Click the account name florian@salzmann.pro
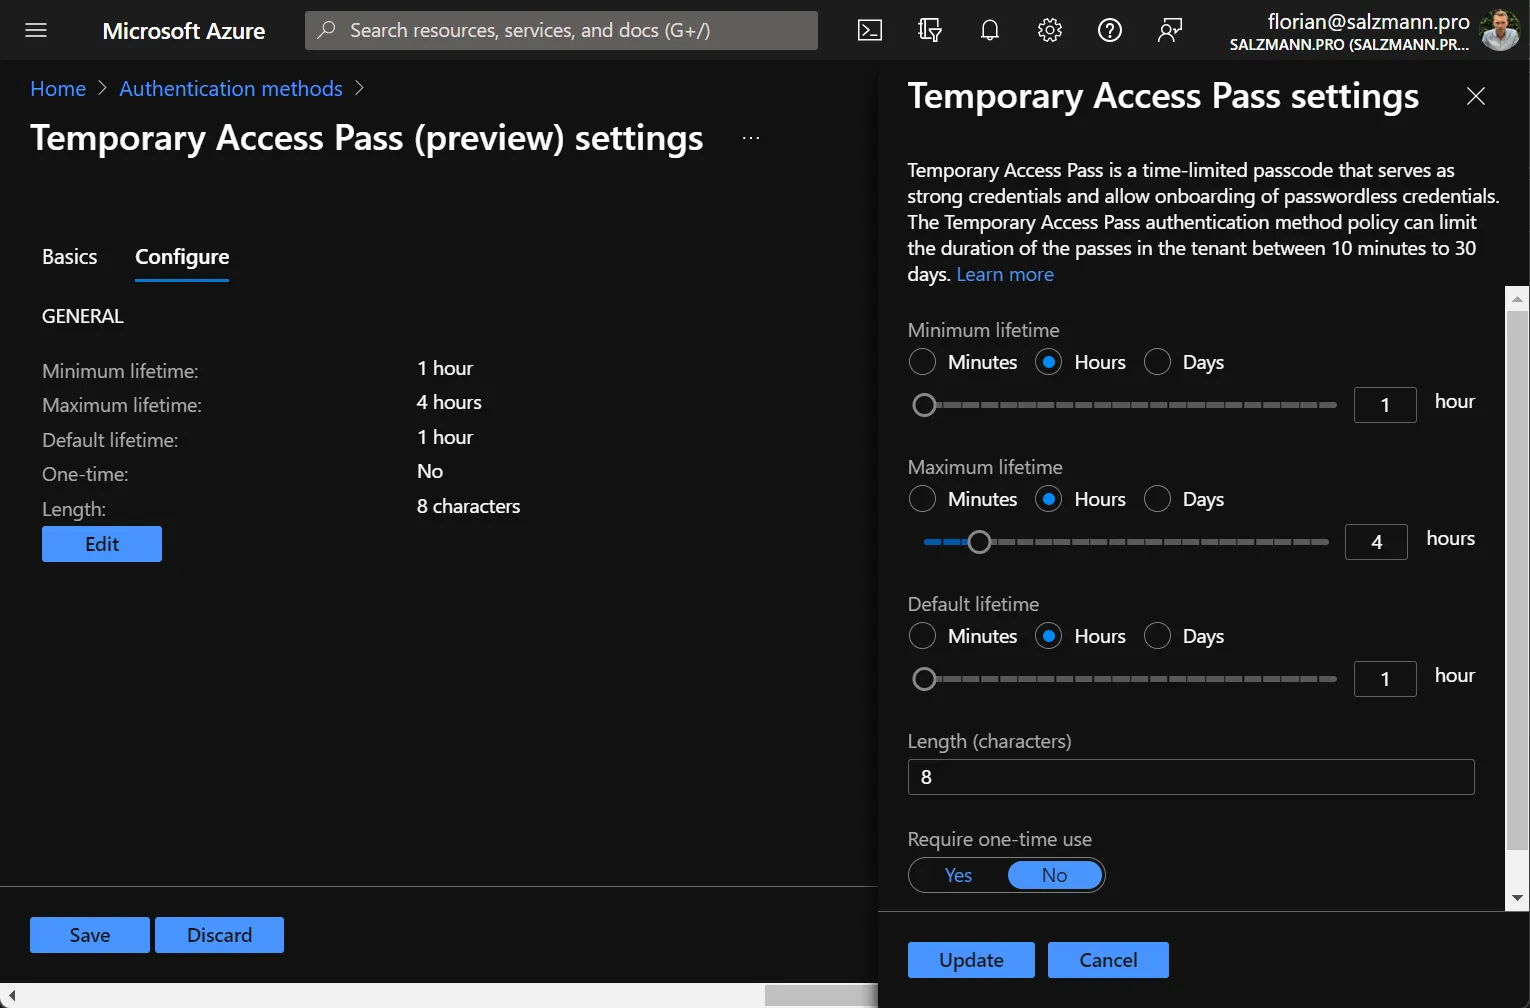Screen dimensions: 1530x1008 tap(1368, 21)
